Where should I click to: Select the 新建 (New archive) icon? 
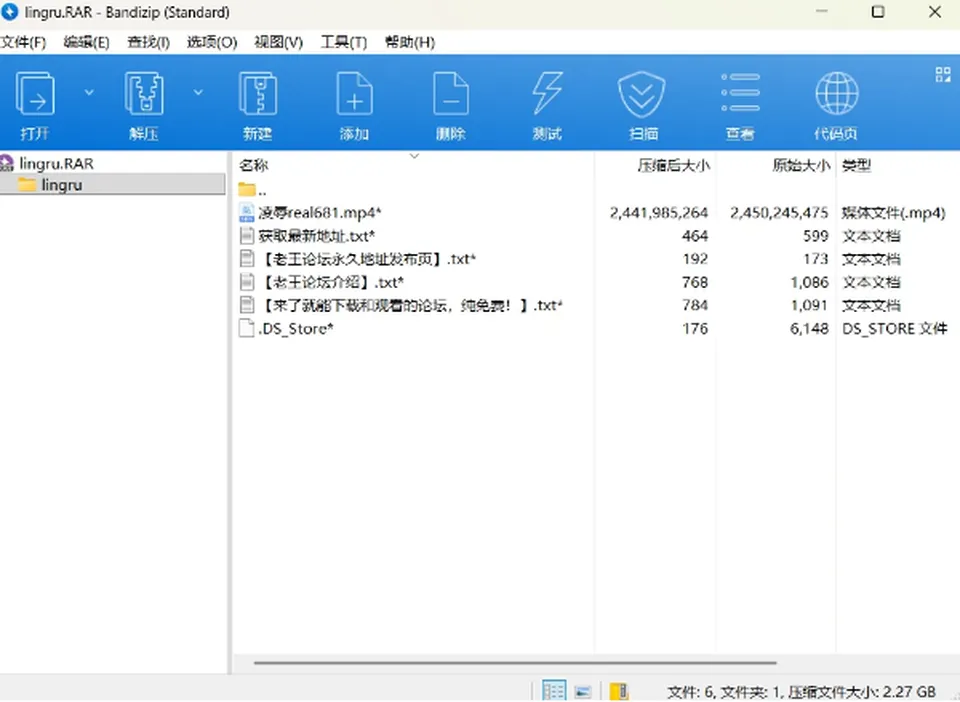[x=257, y=94]
